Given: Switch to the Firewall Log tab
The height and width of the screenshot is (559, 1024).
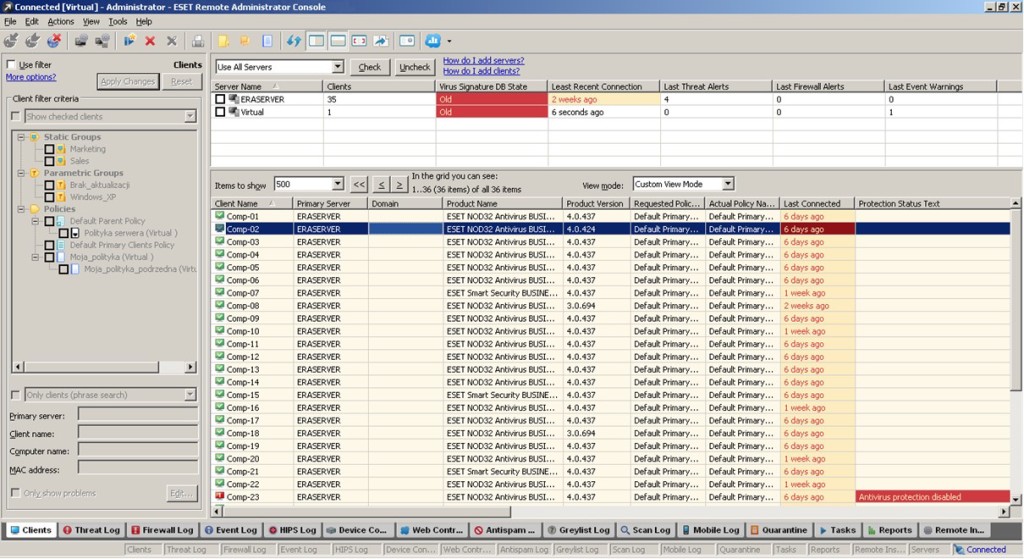Looking at the screenshot, I should [x=161, y=530].
